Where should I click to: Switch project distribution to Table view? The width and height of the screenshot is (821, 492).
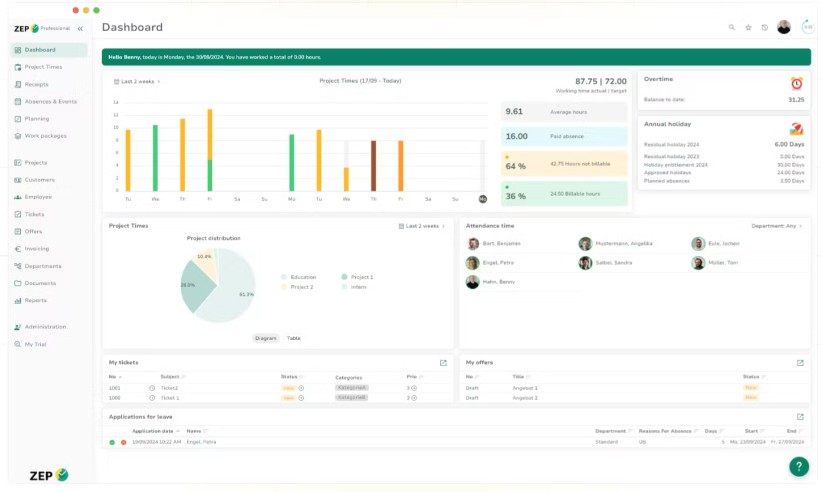point(294,338)
